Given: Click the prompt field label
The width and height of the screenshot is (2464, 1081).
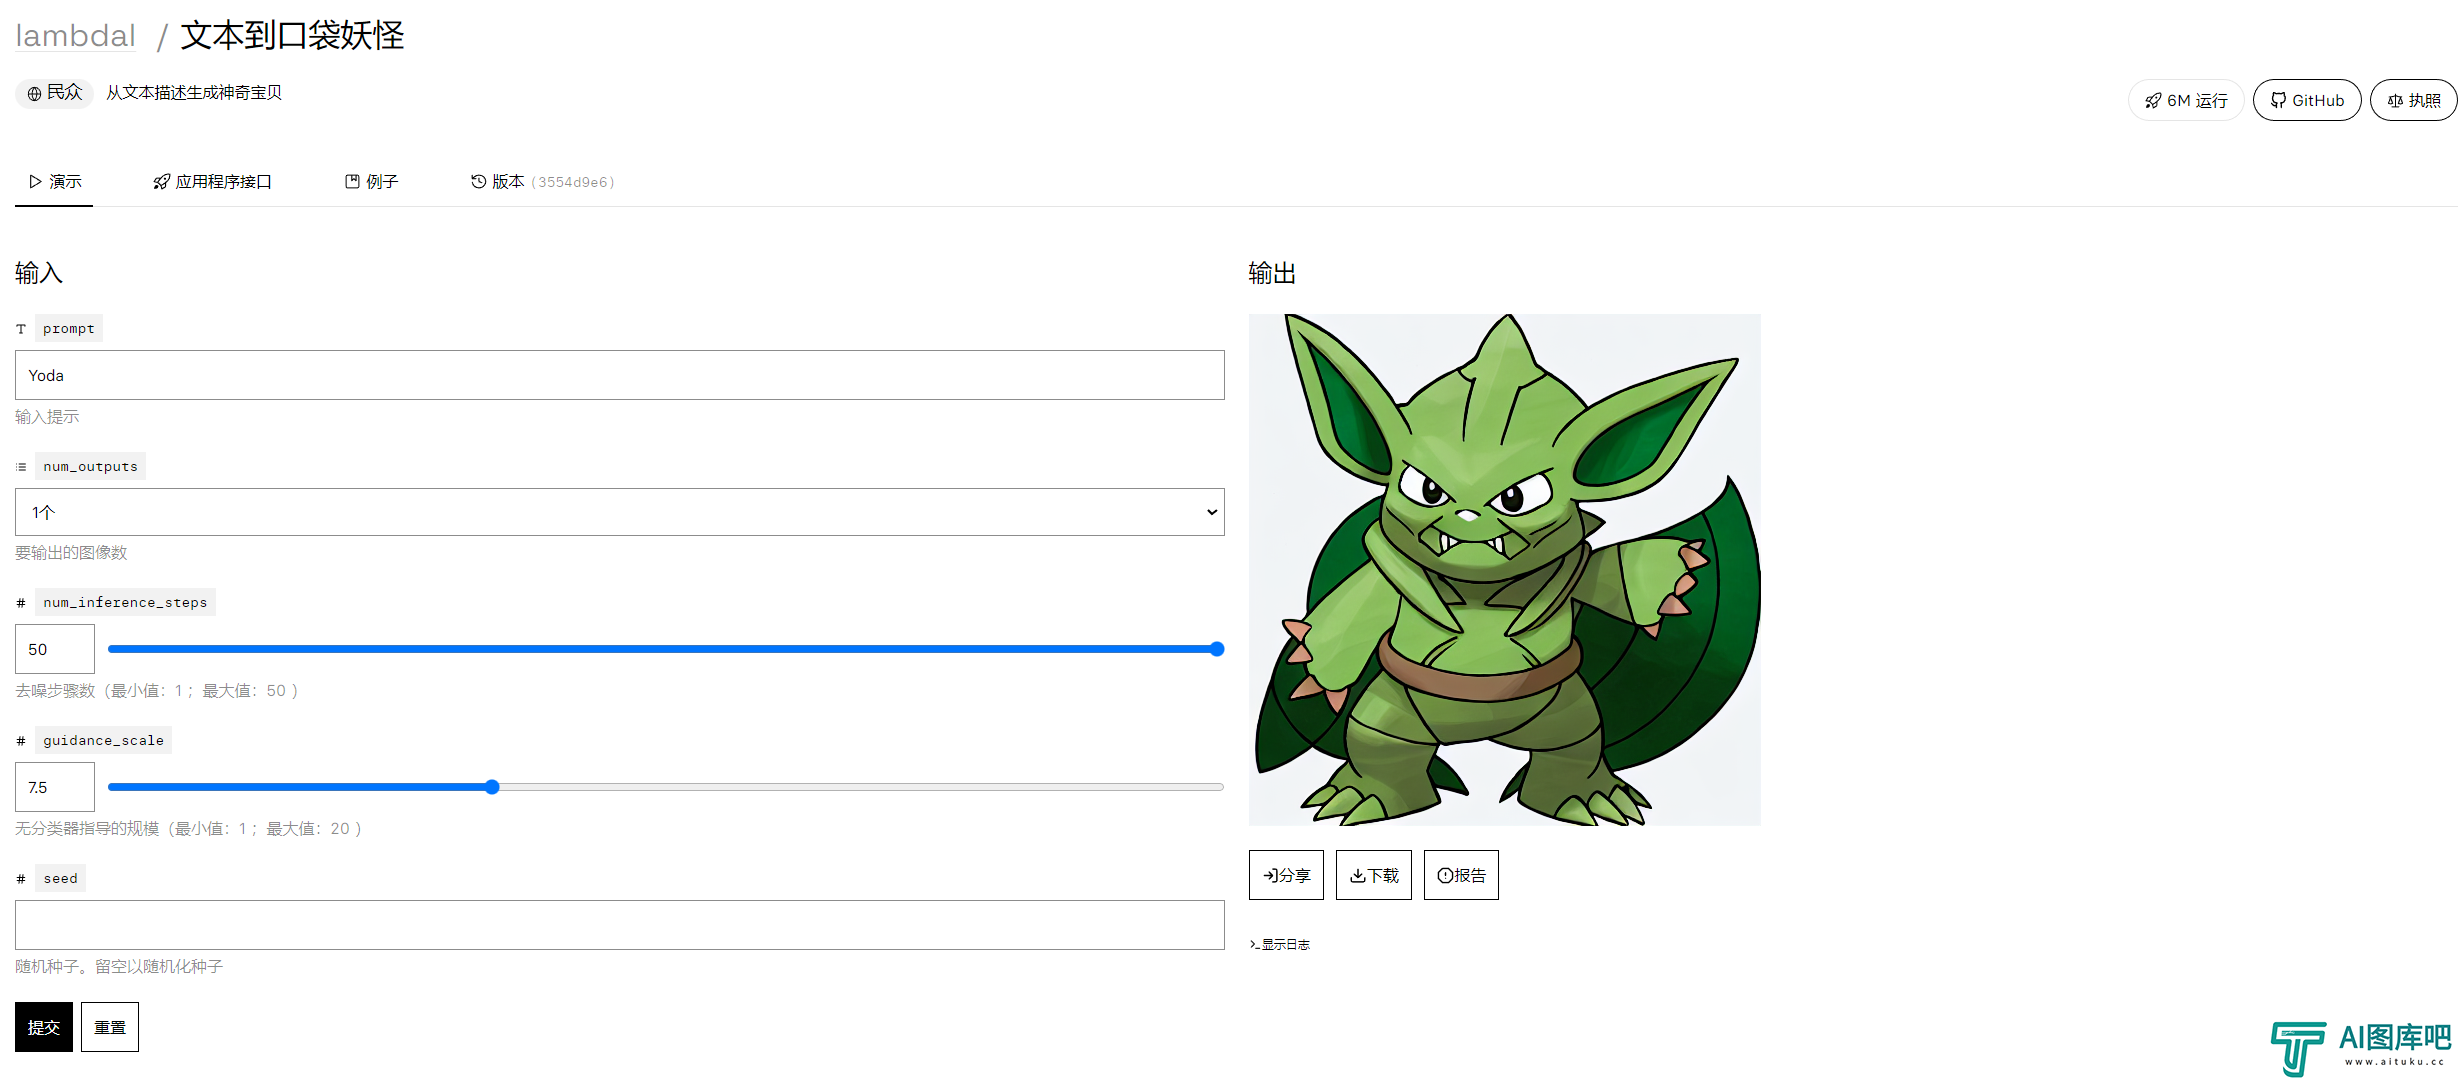Looking at the screenshot, I should click(x=69, y=328).
